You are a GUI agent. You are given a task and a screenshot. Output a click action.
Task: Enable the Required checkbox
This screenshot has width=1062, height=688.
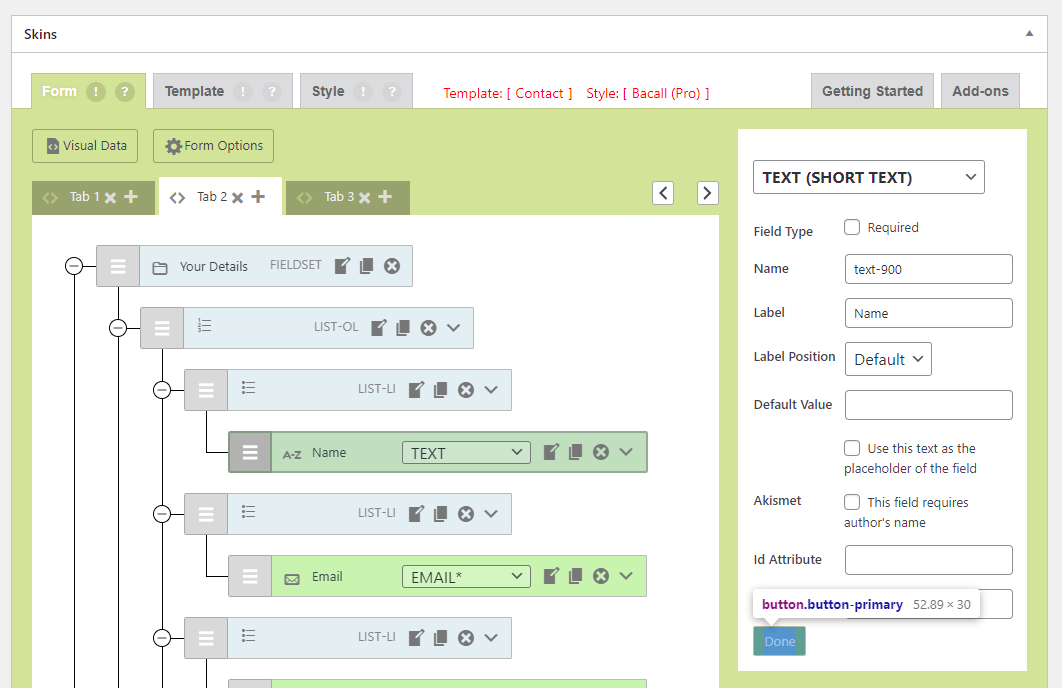(x=852, y=227)
